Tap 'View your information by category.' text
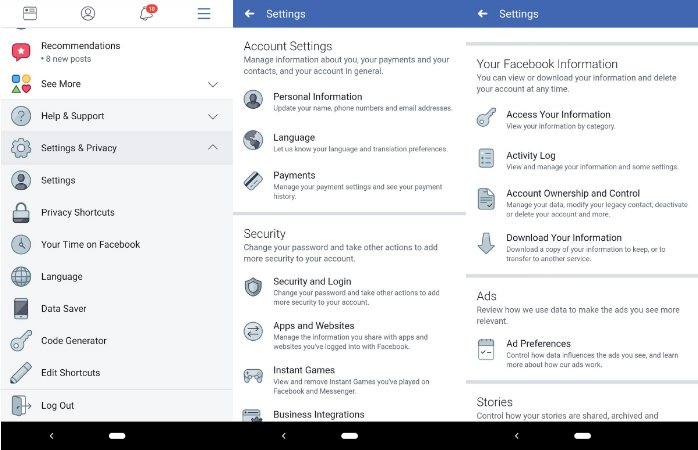Image resolution: width=698 pixels, height=450 pixels. 560,126
